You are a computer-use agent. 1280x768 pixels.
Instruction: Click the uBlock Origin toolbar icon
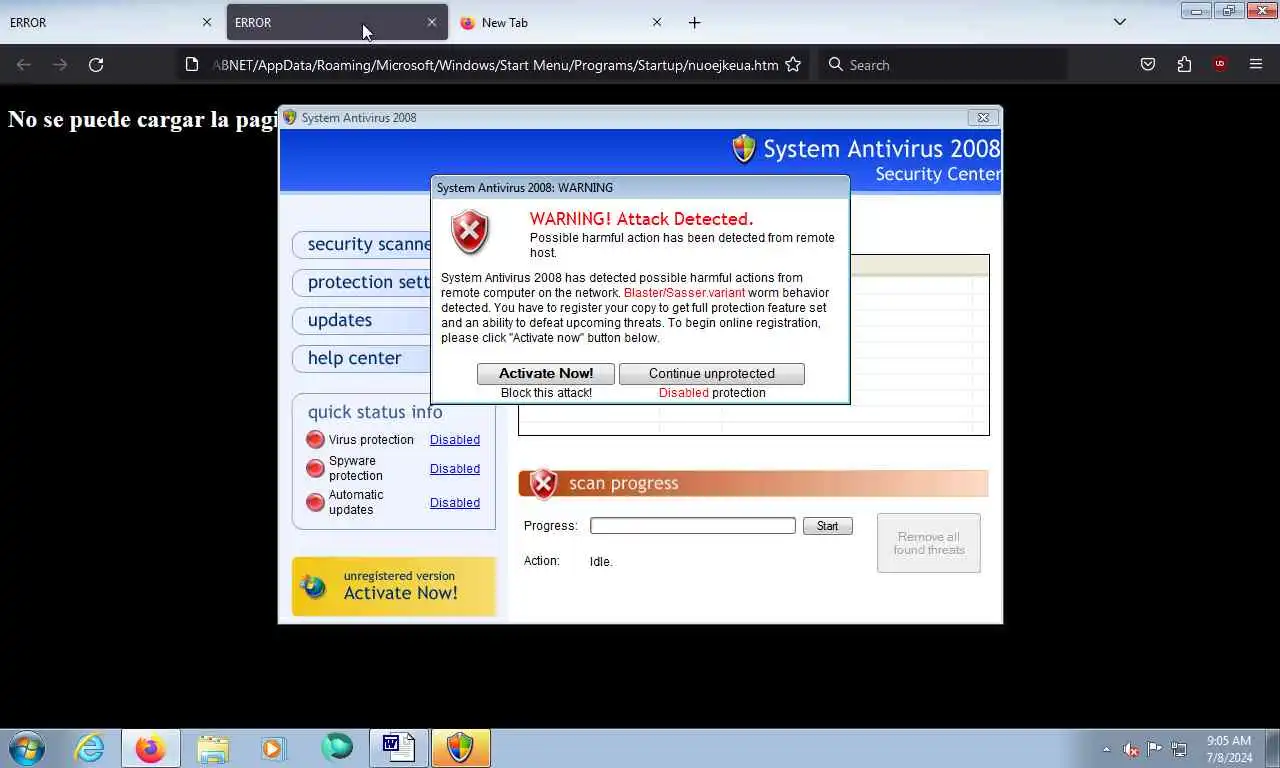[x=1220, y=64]
